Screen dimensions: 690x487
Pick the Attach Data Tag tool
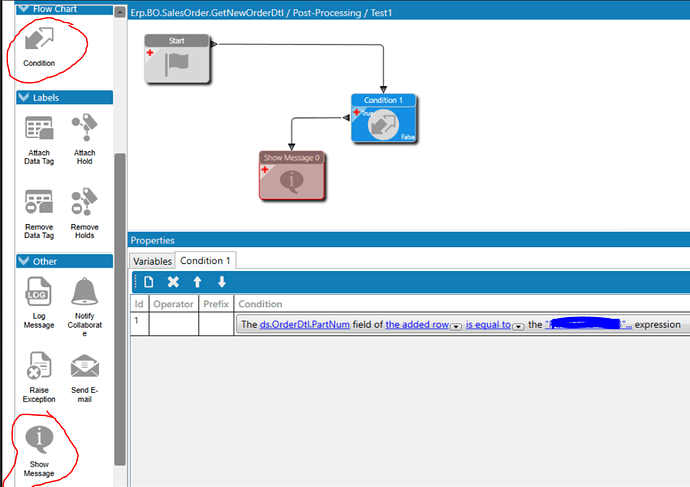[39, 140]
